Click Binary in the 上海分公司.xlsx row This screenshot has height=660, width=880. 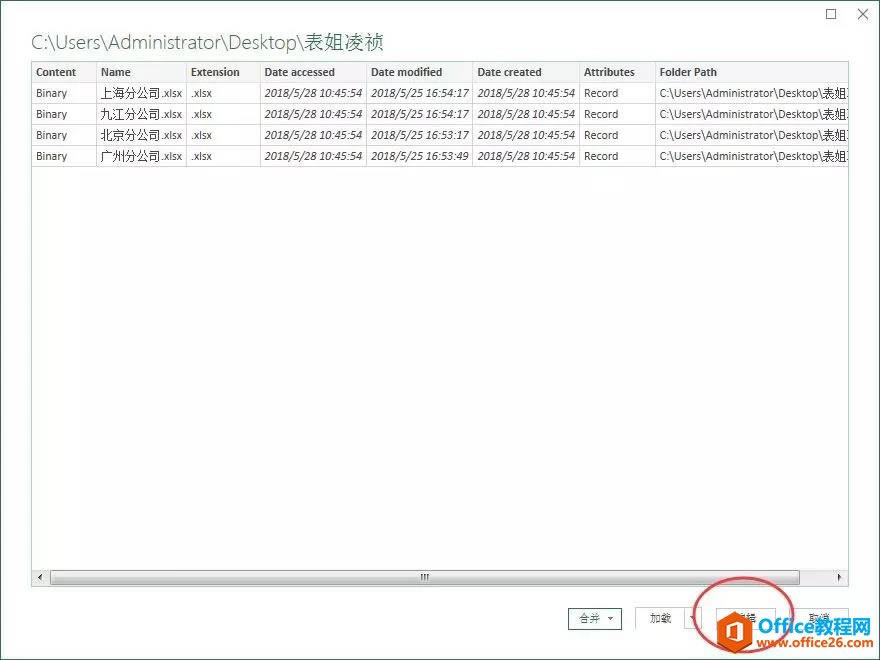(64, 93)
